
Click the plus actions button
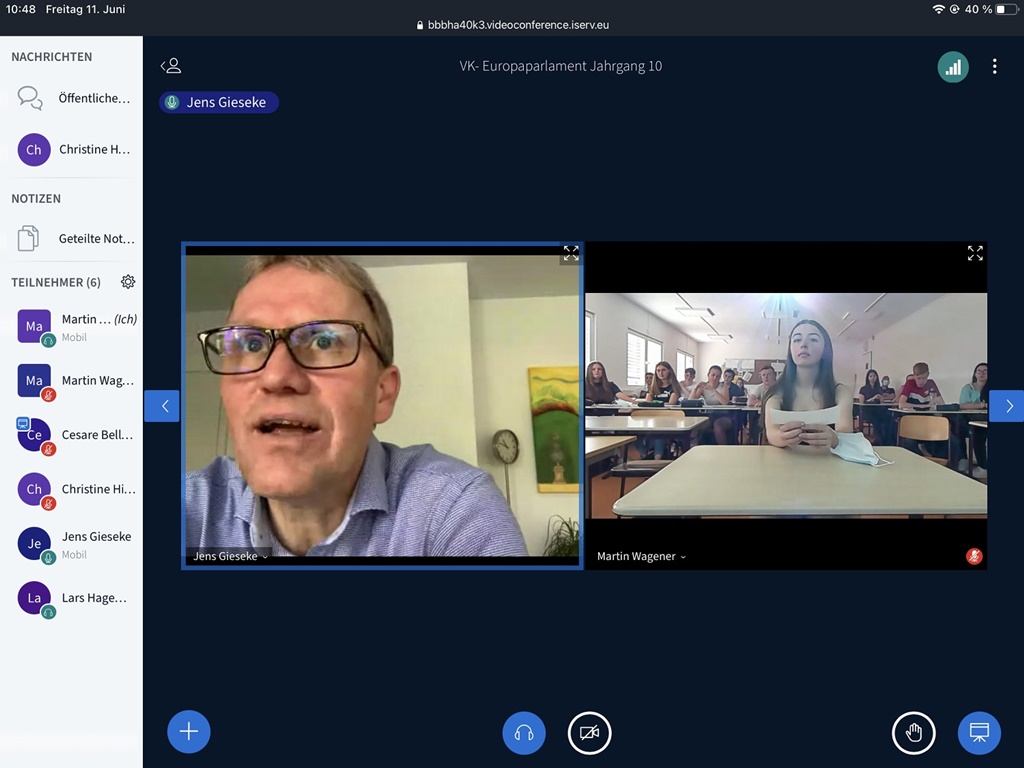[x=189, y=732]
